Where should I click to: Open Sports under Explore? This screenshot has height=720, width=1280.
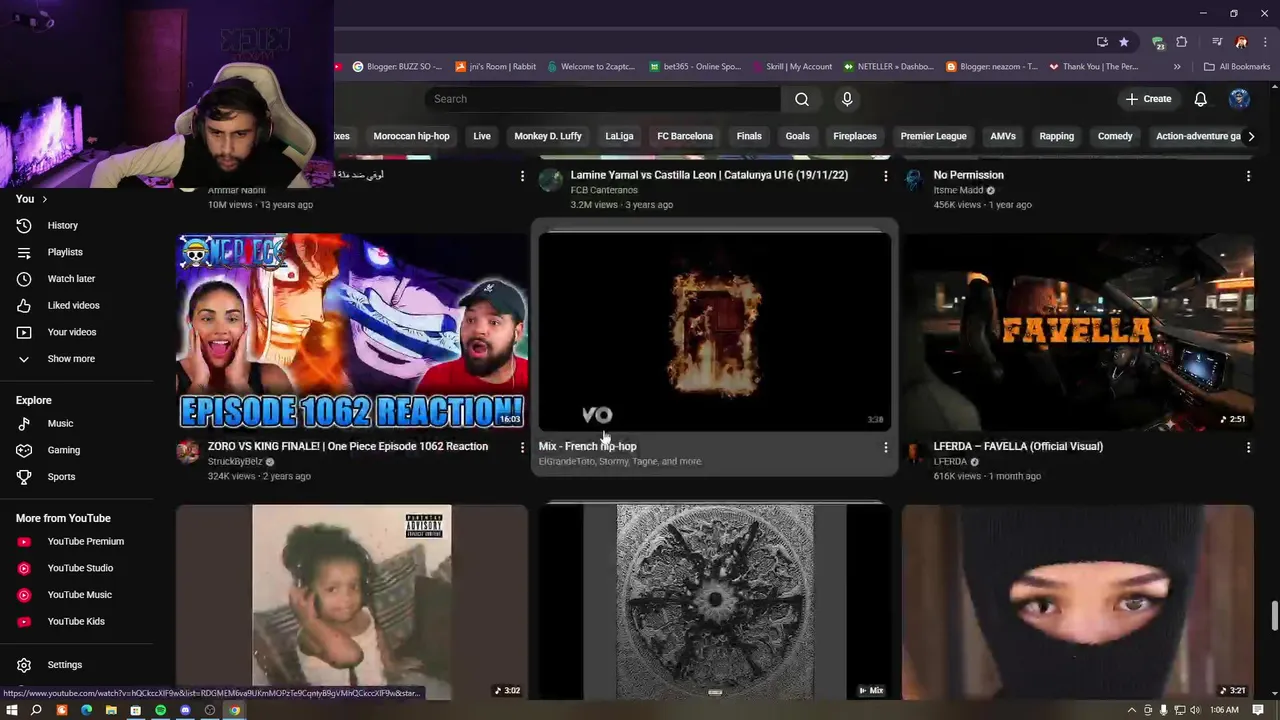(76, 477)
